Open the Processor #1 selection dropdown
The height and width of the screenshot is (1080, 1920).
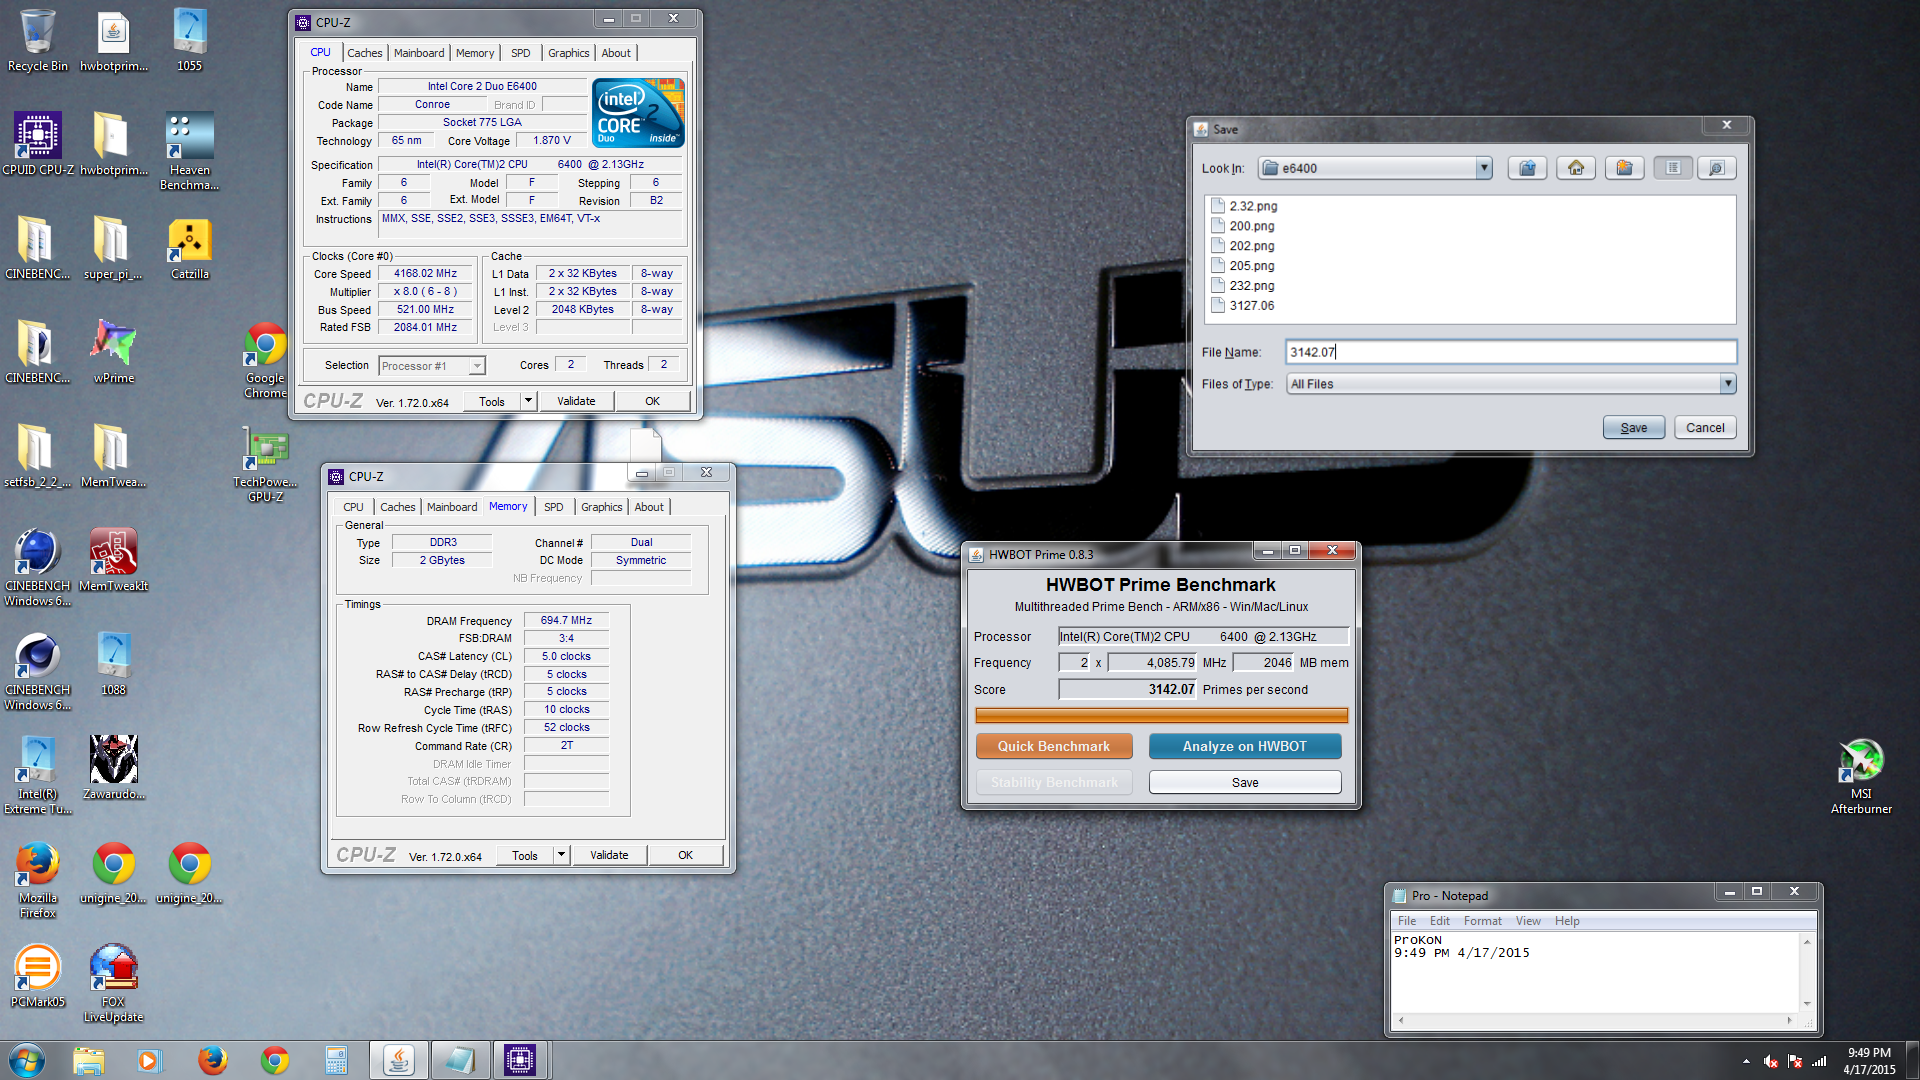click(477, 366)
